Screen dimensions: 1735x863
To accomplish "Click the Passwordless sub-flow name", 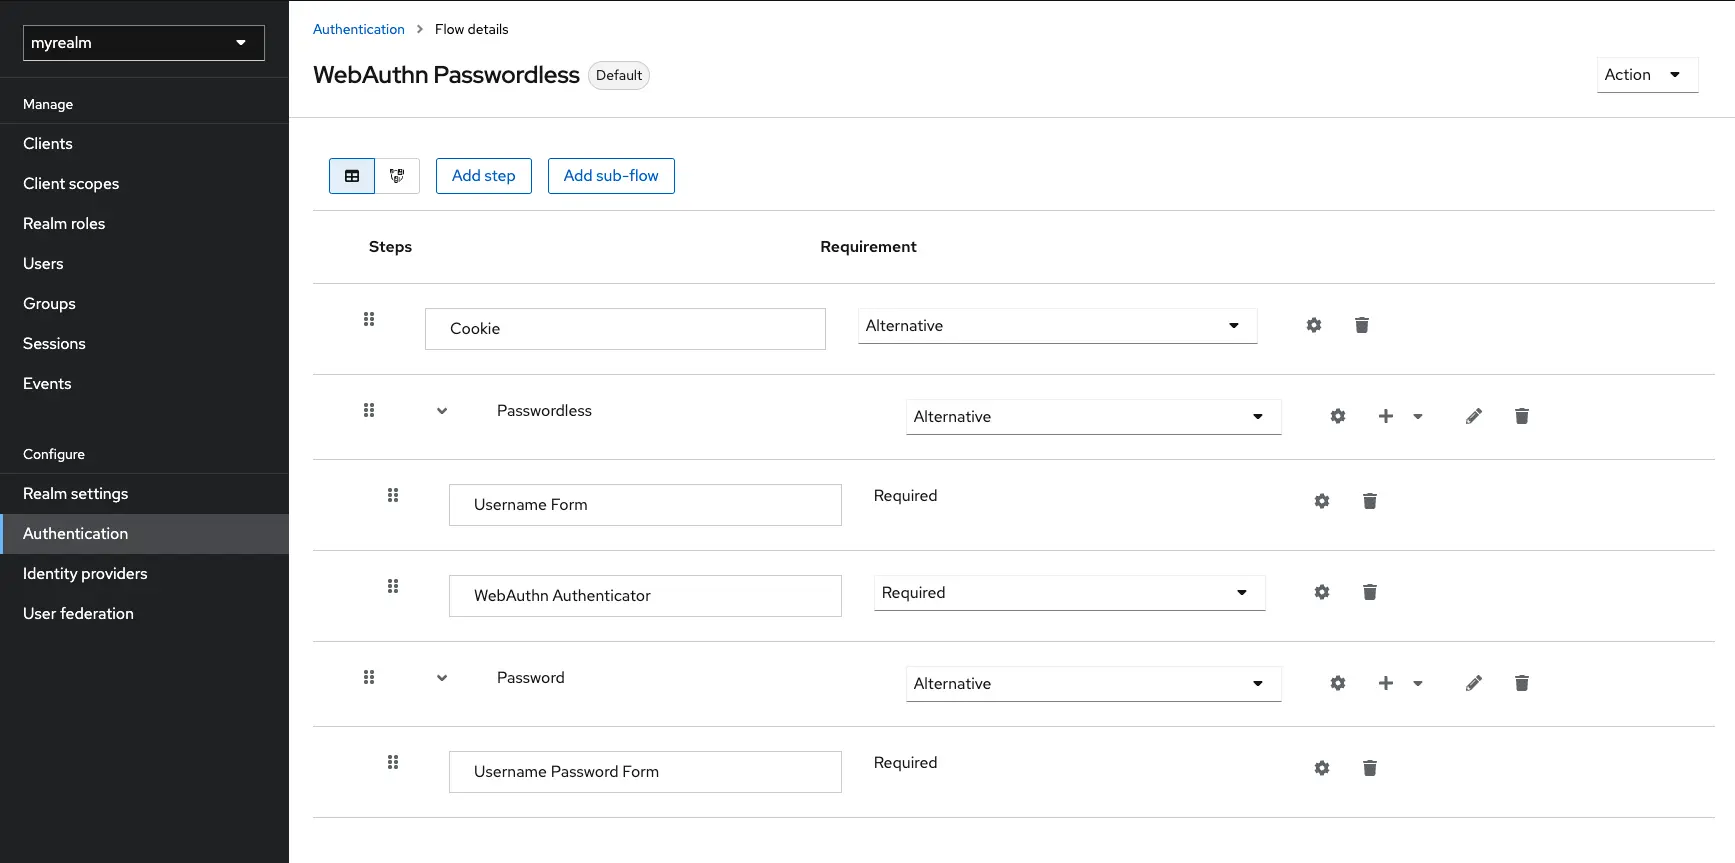I will click(544, 411).
